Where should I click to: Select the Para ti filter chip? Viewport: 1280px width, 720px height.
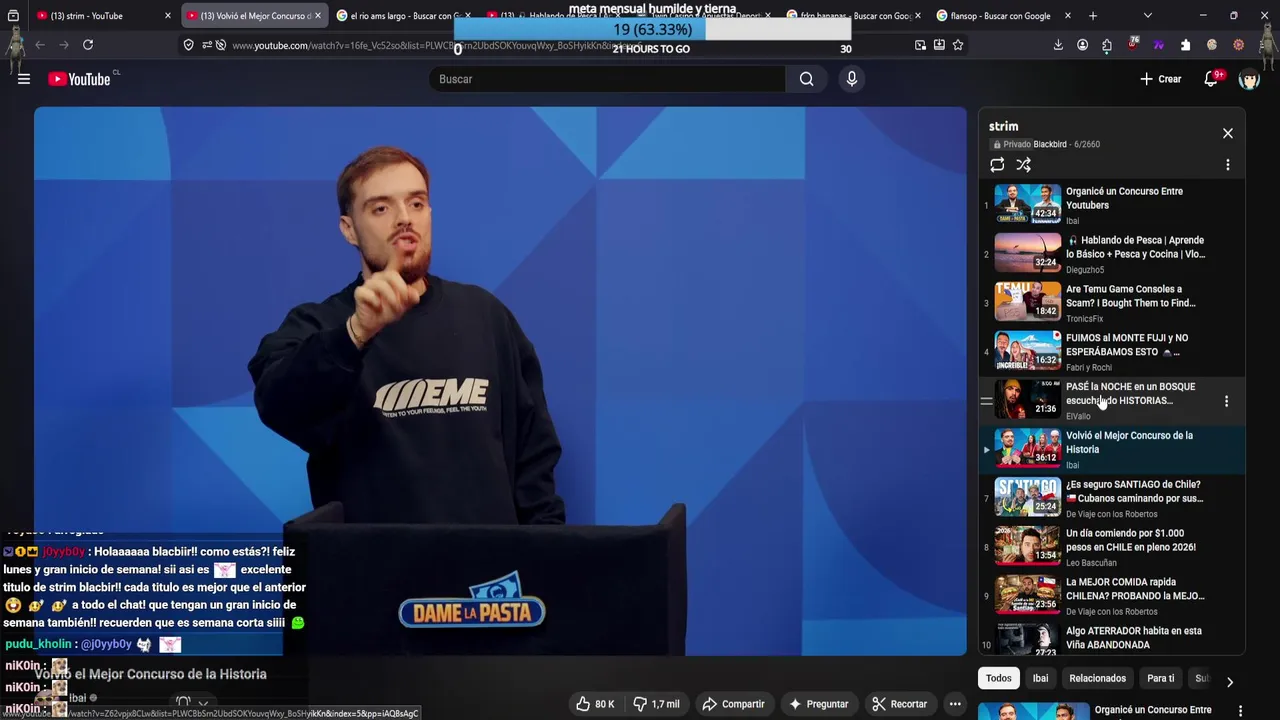point(1160,678)
